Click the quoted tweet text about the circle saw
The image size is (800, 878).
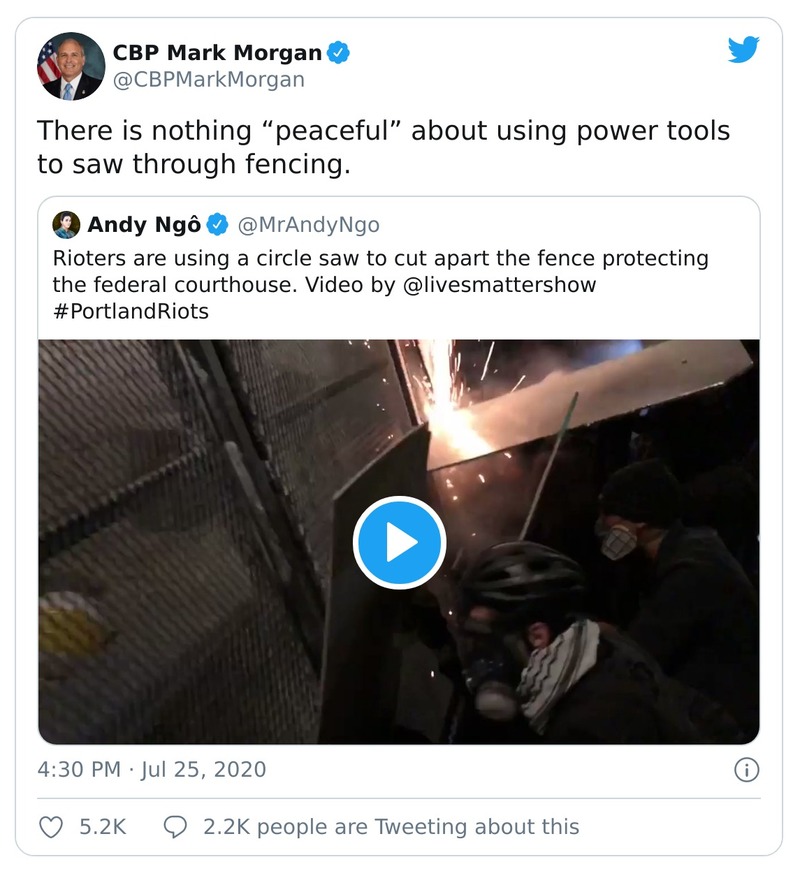(380, 259)
